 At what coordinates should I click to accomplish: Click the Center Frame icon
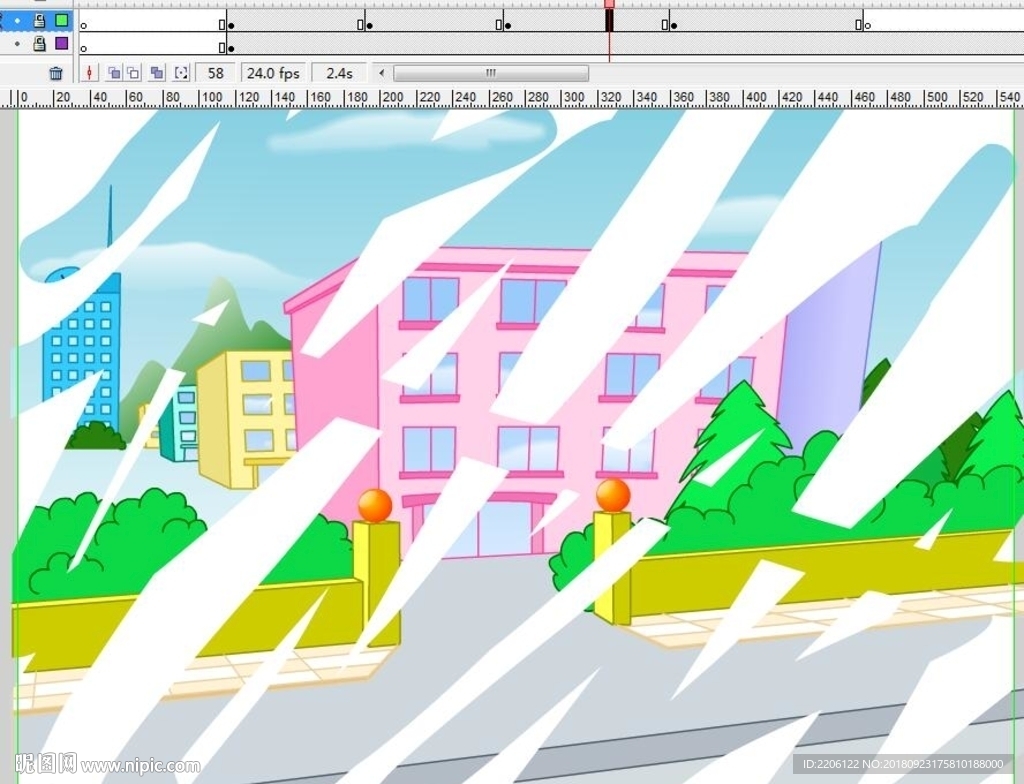click(90, 73)
